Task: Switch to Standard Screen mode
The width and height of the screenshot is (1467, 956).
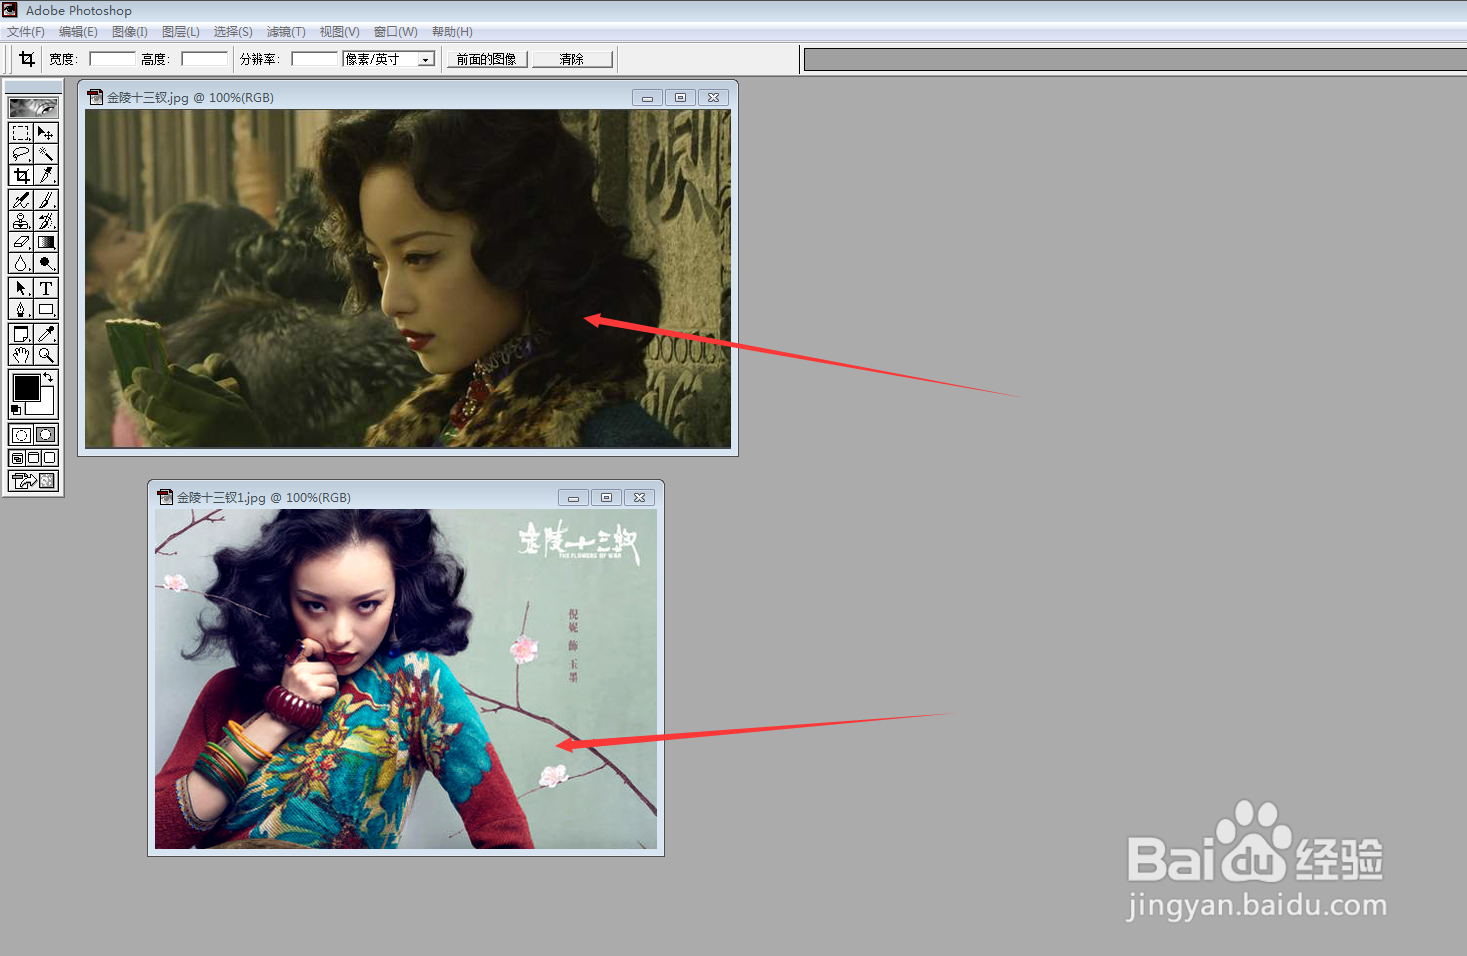Action: [17, 458]
